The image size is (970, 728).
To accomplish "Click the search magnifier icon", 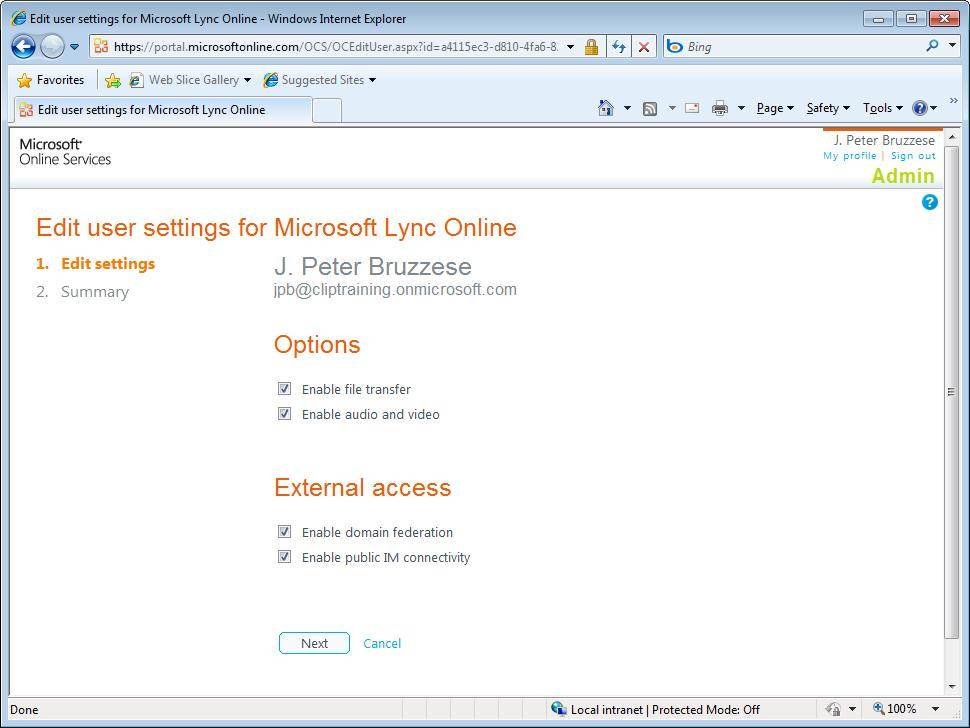I will pos(932,45).
